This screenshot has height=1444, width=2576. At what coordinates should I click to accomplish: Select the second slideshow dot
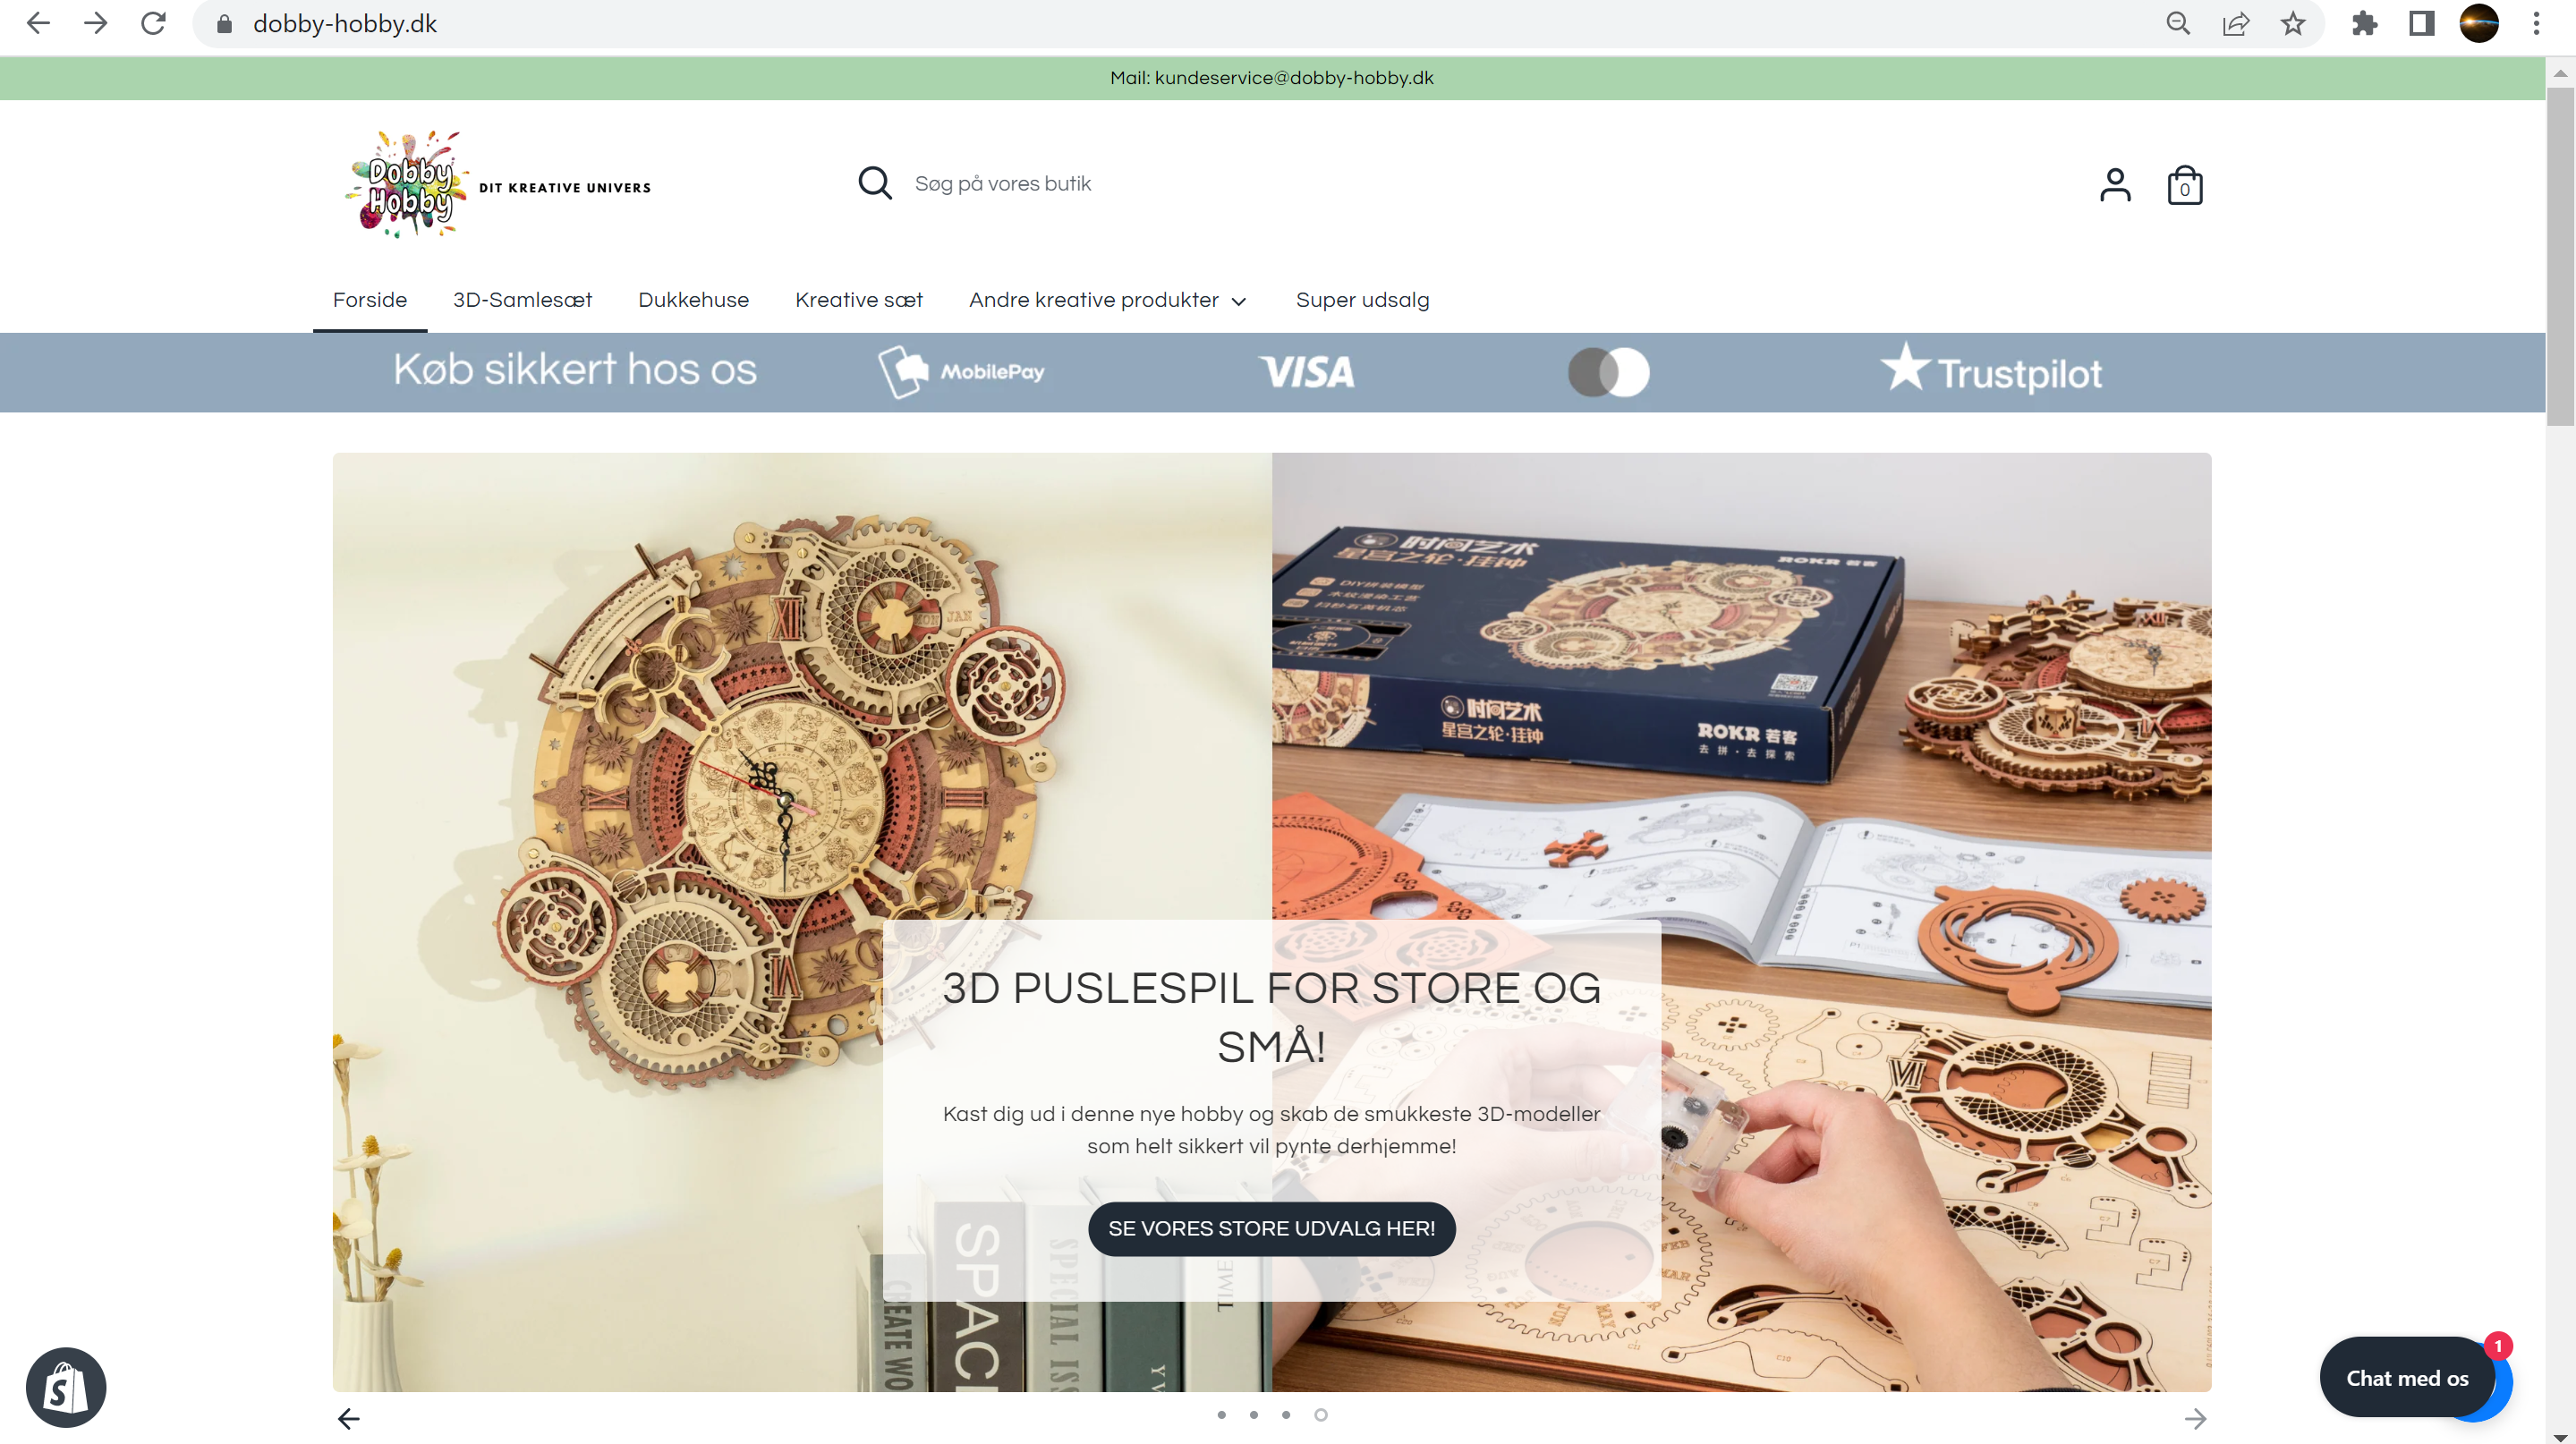tap(1253, 1414)
